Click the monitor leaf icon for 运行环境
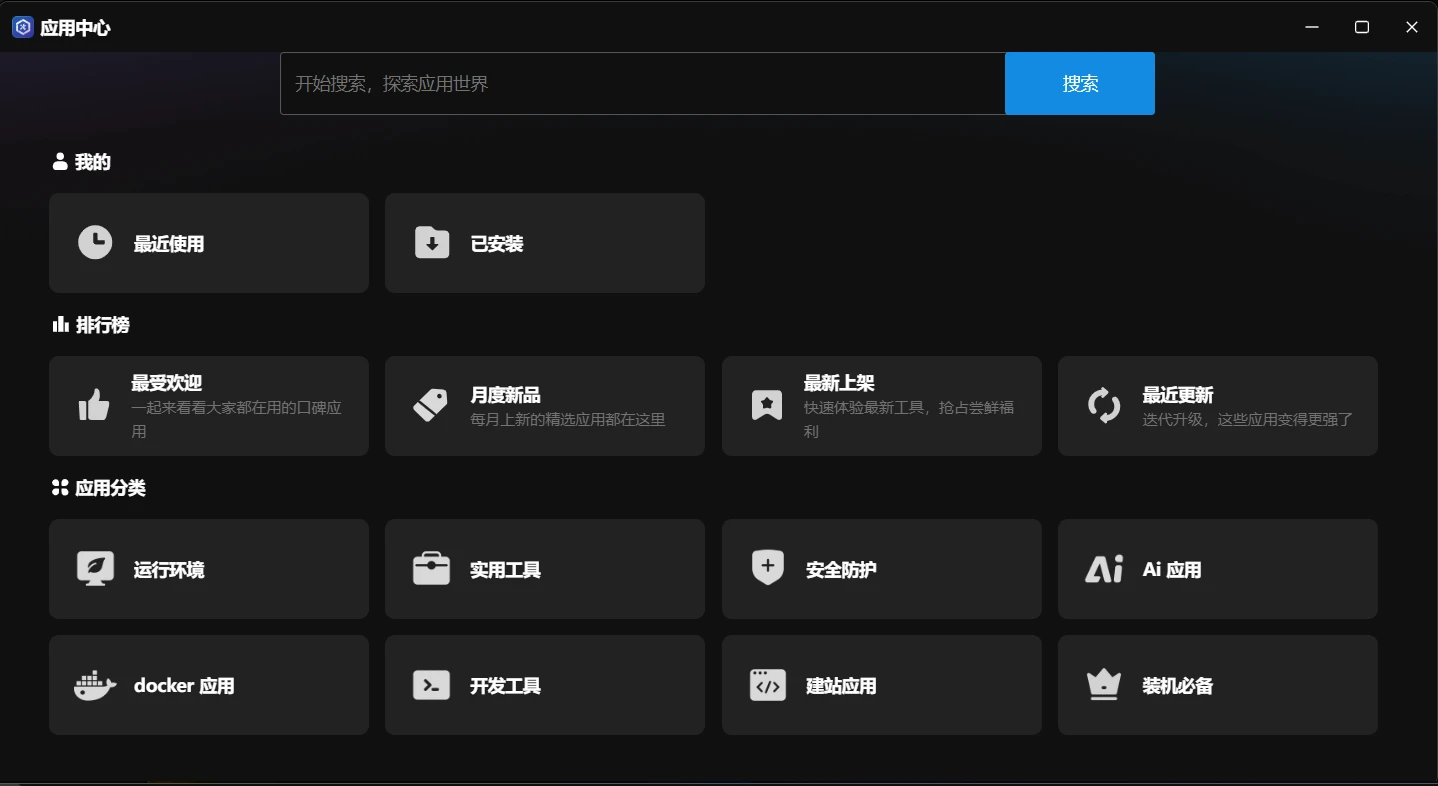This screenshot has height=786, width=1438. tap(95, 569)
